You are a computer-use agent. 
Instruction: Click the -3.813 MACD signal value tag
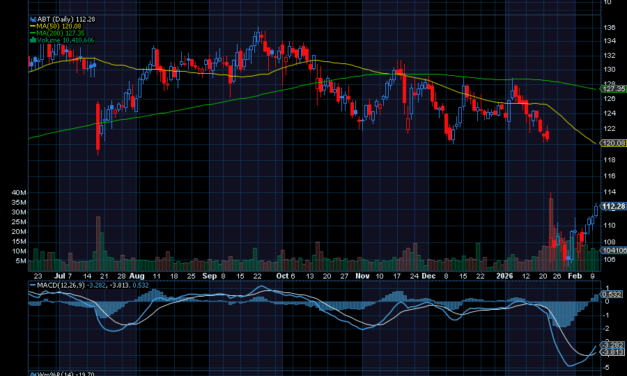612,352
